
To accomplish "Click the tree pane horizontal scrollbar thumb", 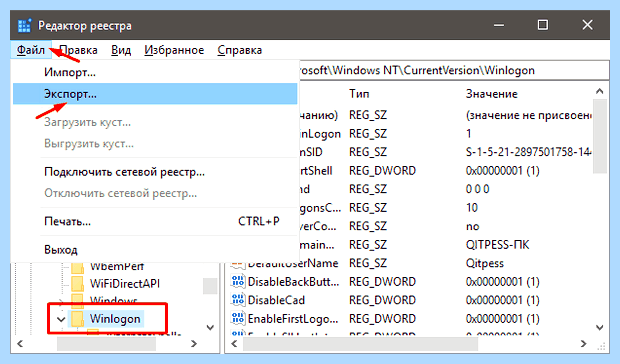I will (x=106, y=344).
